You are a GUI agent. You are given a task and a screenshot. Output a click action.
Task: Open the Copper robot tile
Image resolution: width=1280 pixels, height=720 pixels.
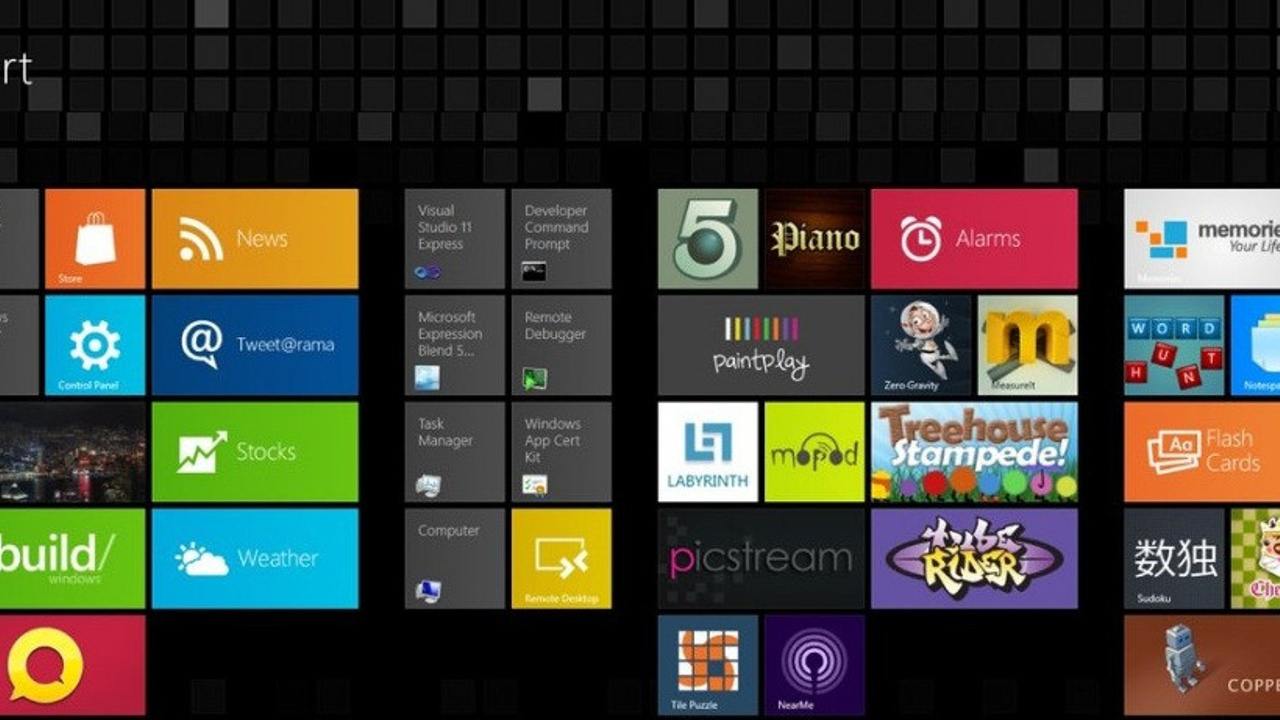[1202, 665]
